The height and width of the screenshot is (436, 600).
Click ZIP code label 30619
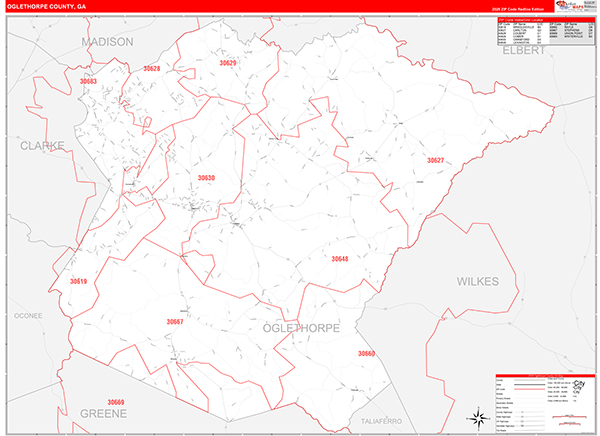[x=78, y=281]
